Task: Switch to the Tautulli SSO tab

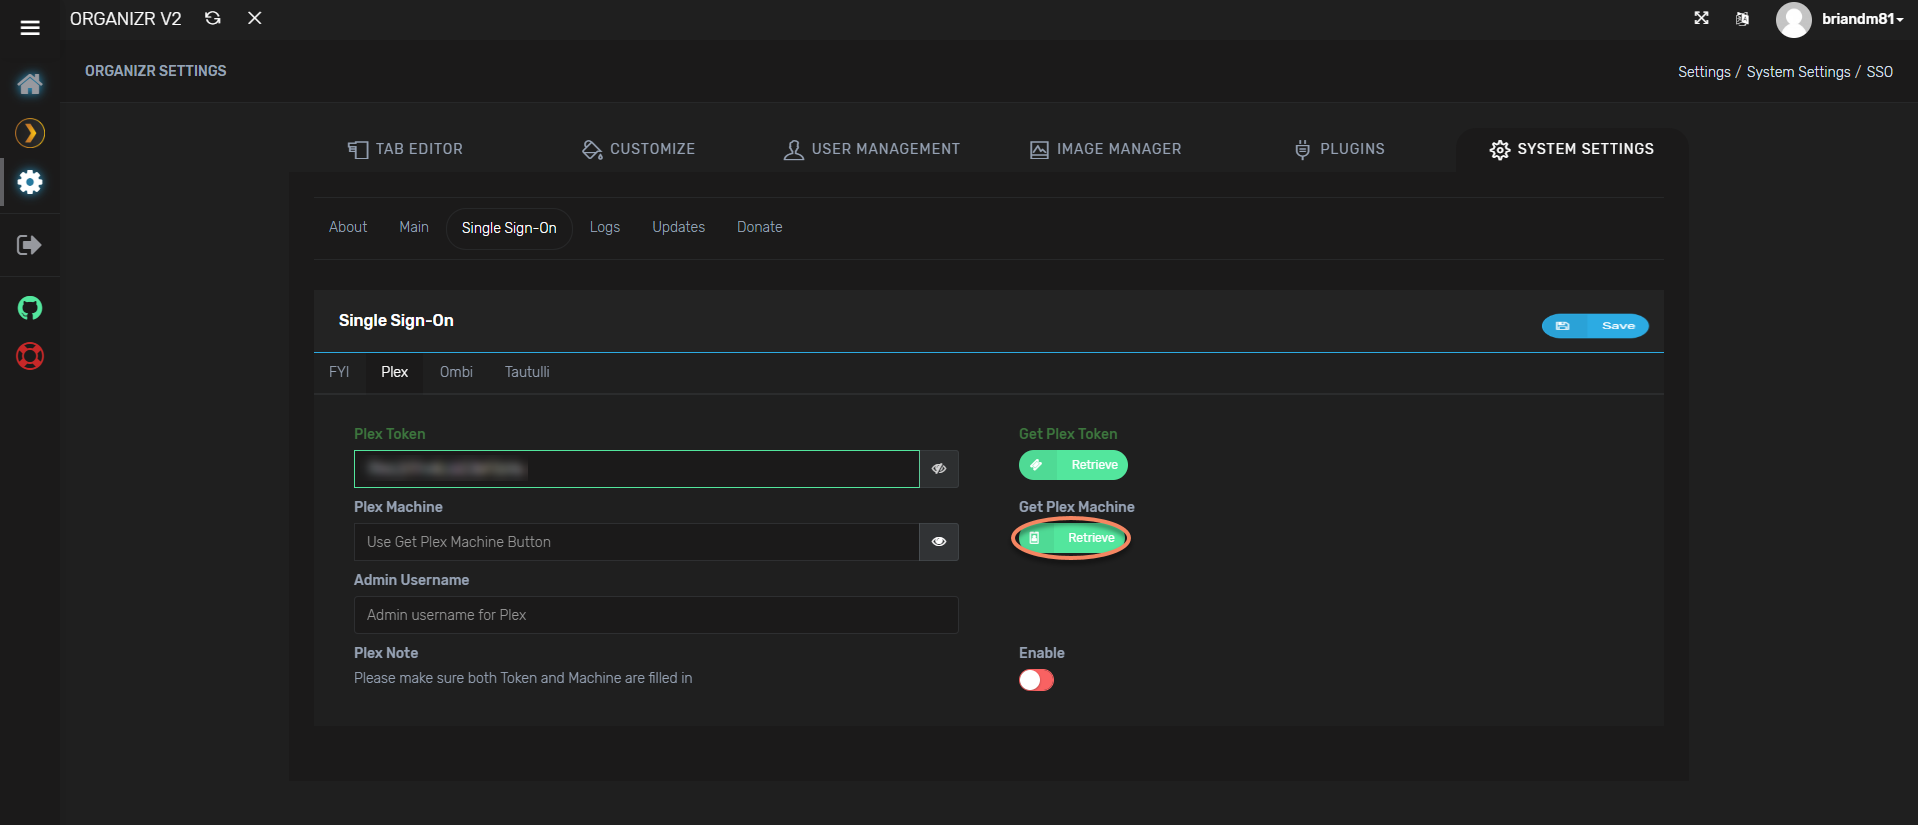Action: pyautogui.click(x=527, y=372)
